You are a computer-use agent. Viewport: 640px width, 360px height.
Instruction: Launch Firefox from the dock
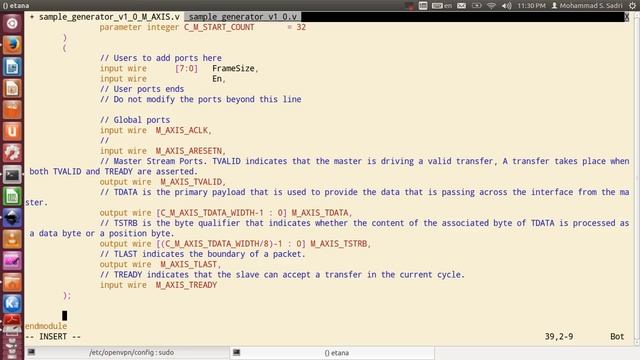pyautogui.click(x=12, y=44)
